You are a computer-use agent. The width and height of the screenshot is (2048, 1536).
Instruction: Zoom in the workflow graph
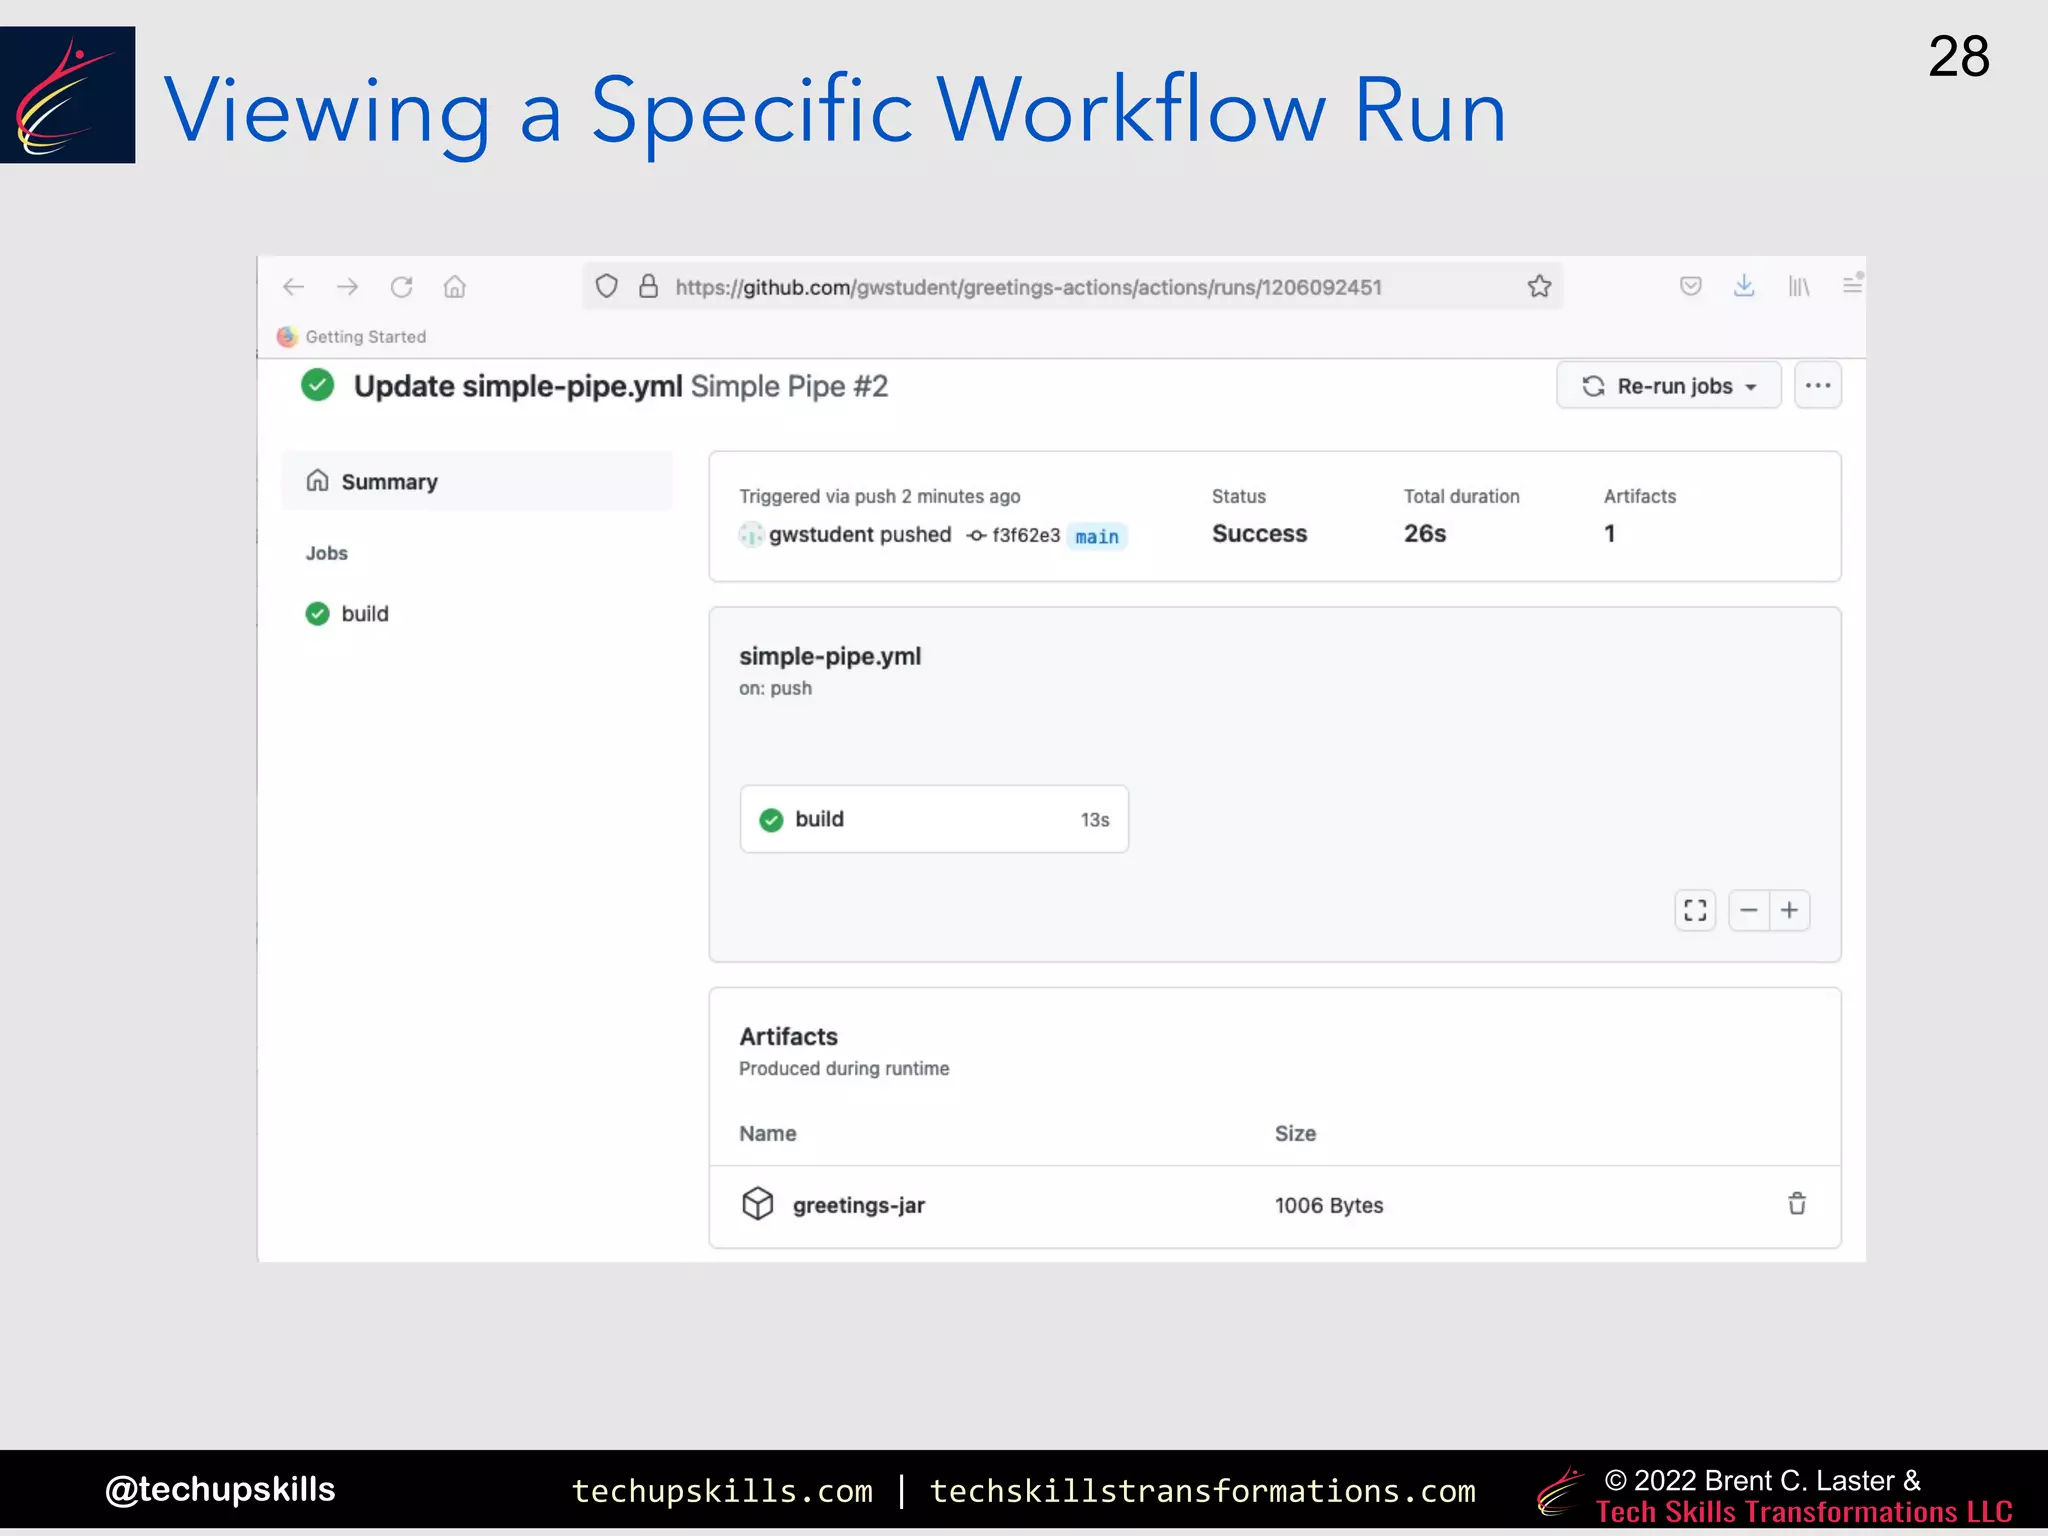click(1790, 910)
